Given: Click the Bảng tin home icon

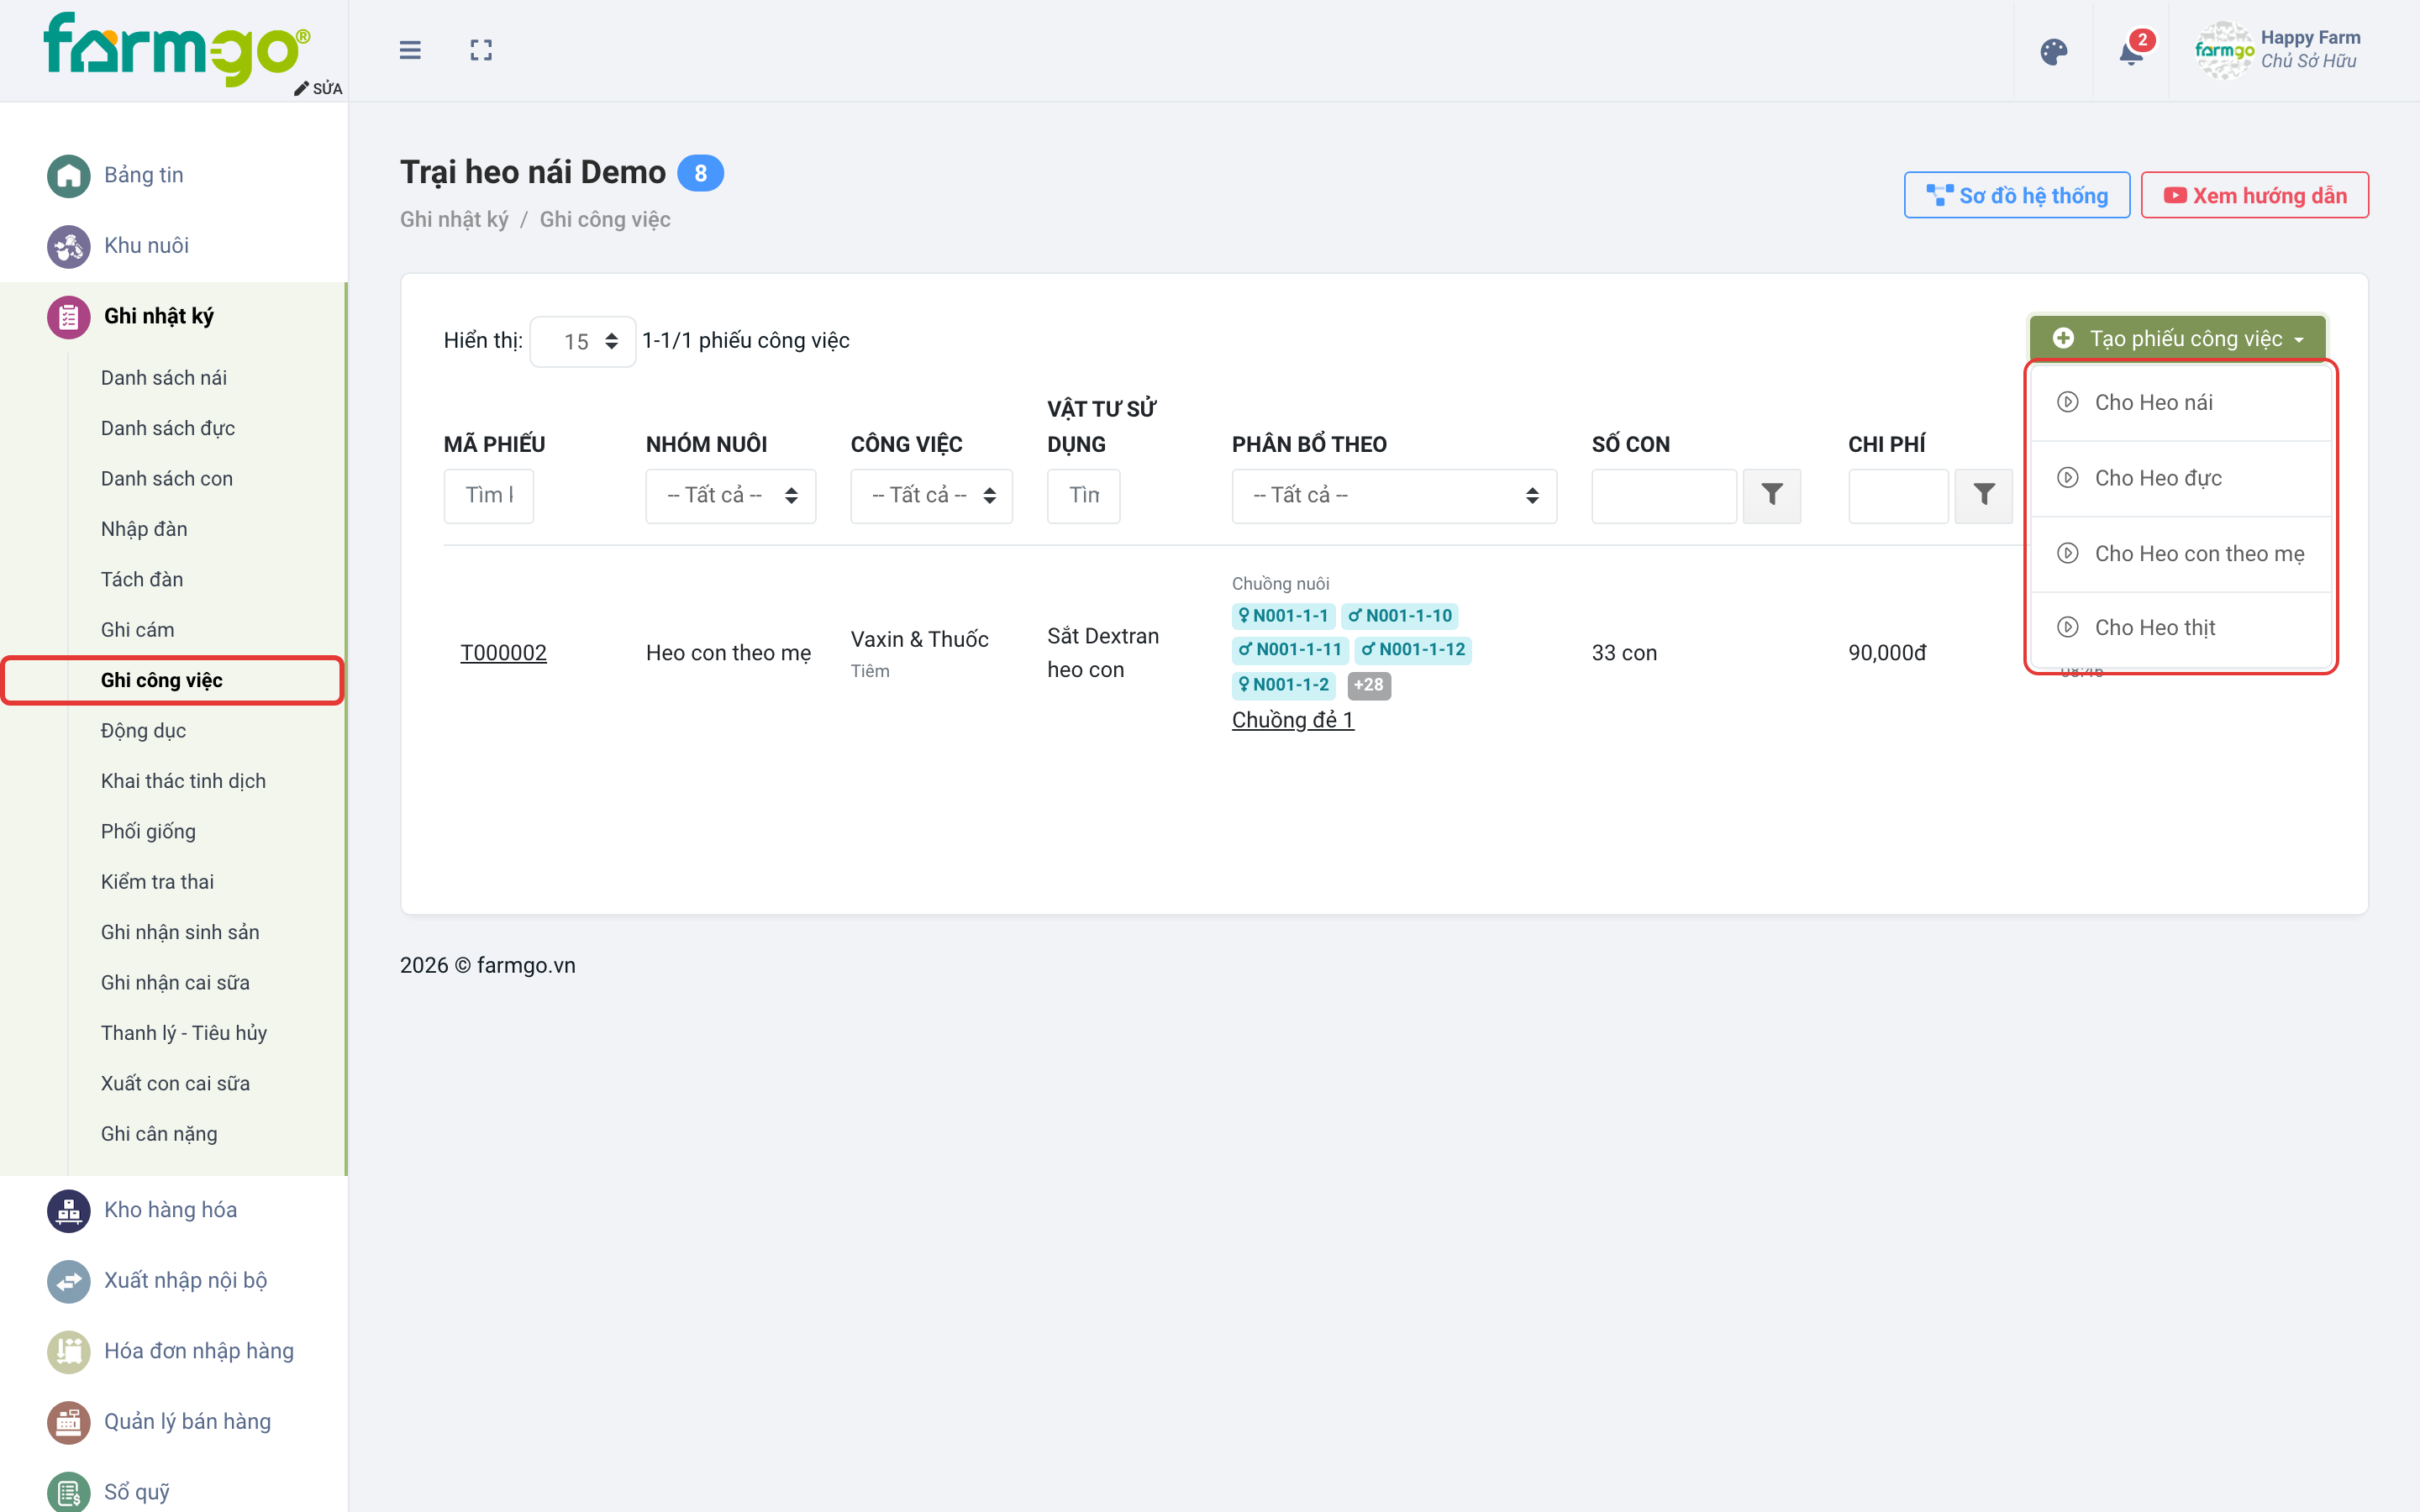Looking at the screenshot, I should pos(69,176).
